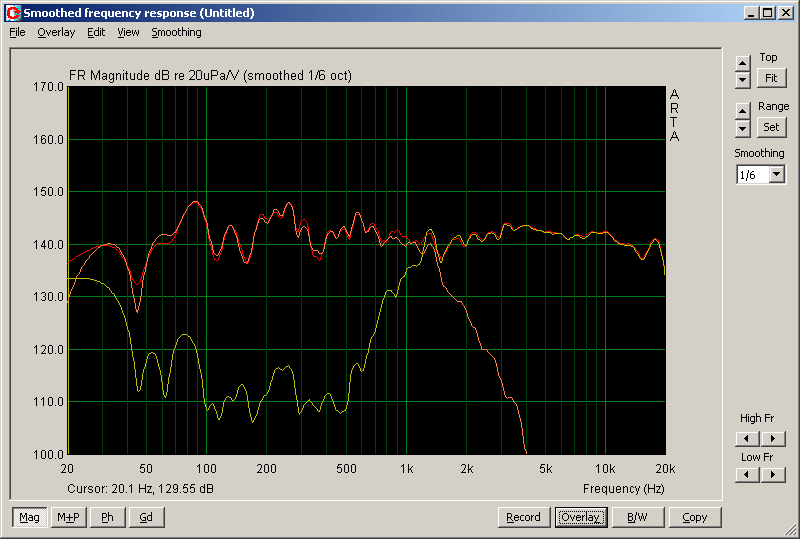
Task: Click the Record button
Action: pos(523,517)
